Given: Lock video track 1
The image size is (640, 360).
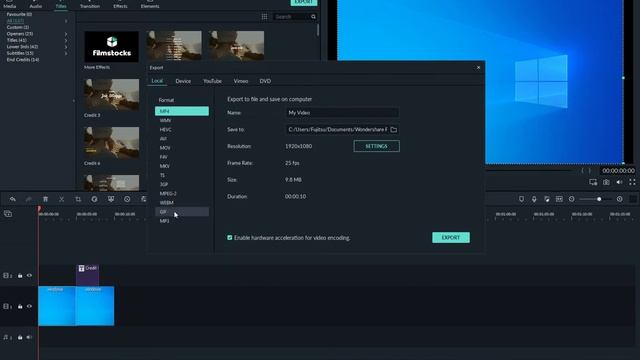Looking at the screenshot, I should pyautogui.click(x=20, y=306).
